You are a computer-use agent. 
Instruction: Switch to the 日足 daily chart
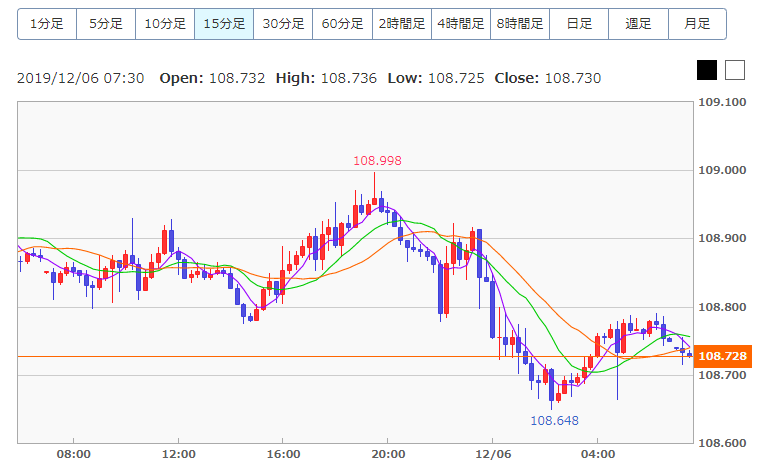point(579,24)
